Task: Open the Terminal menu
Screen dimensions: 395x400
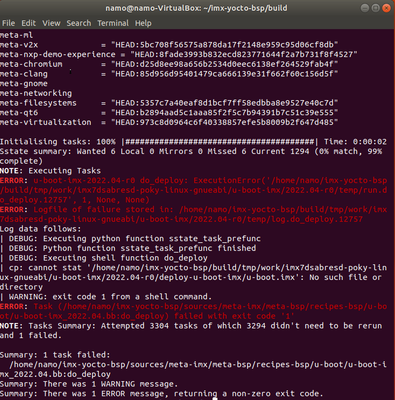Action: point(113,23)
